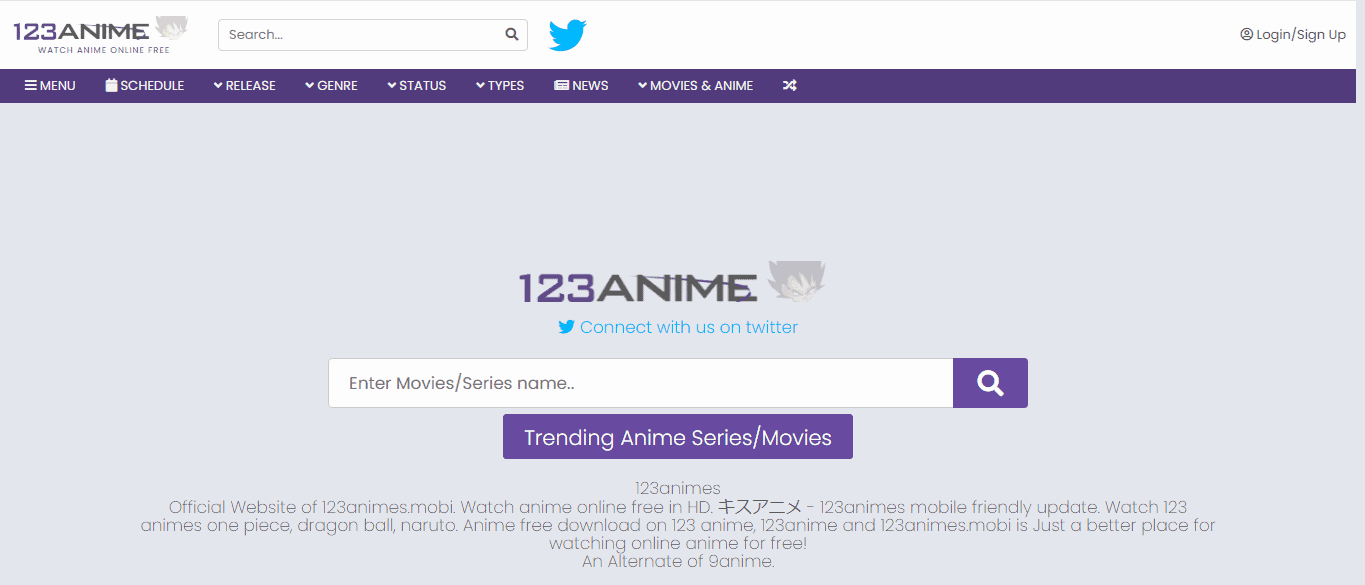Click the Connect with us on twitter link
1365x585 pixels.
[678, 327]
